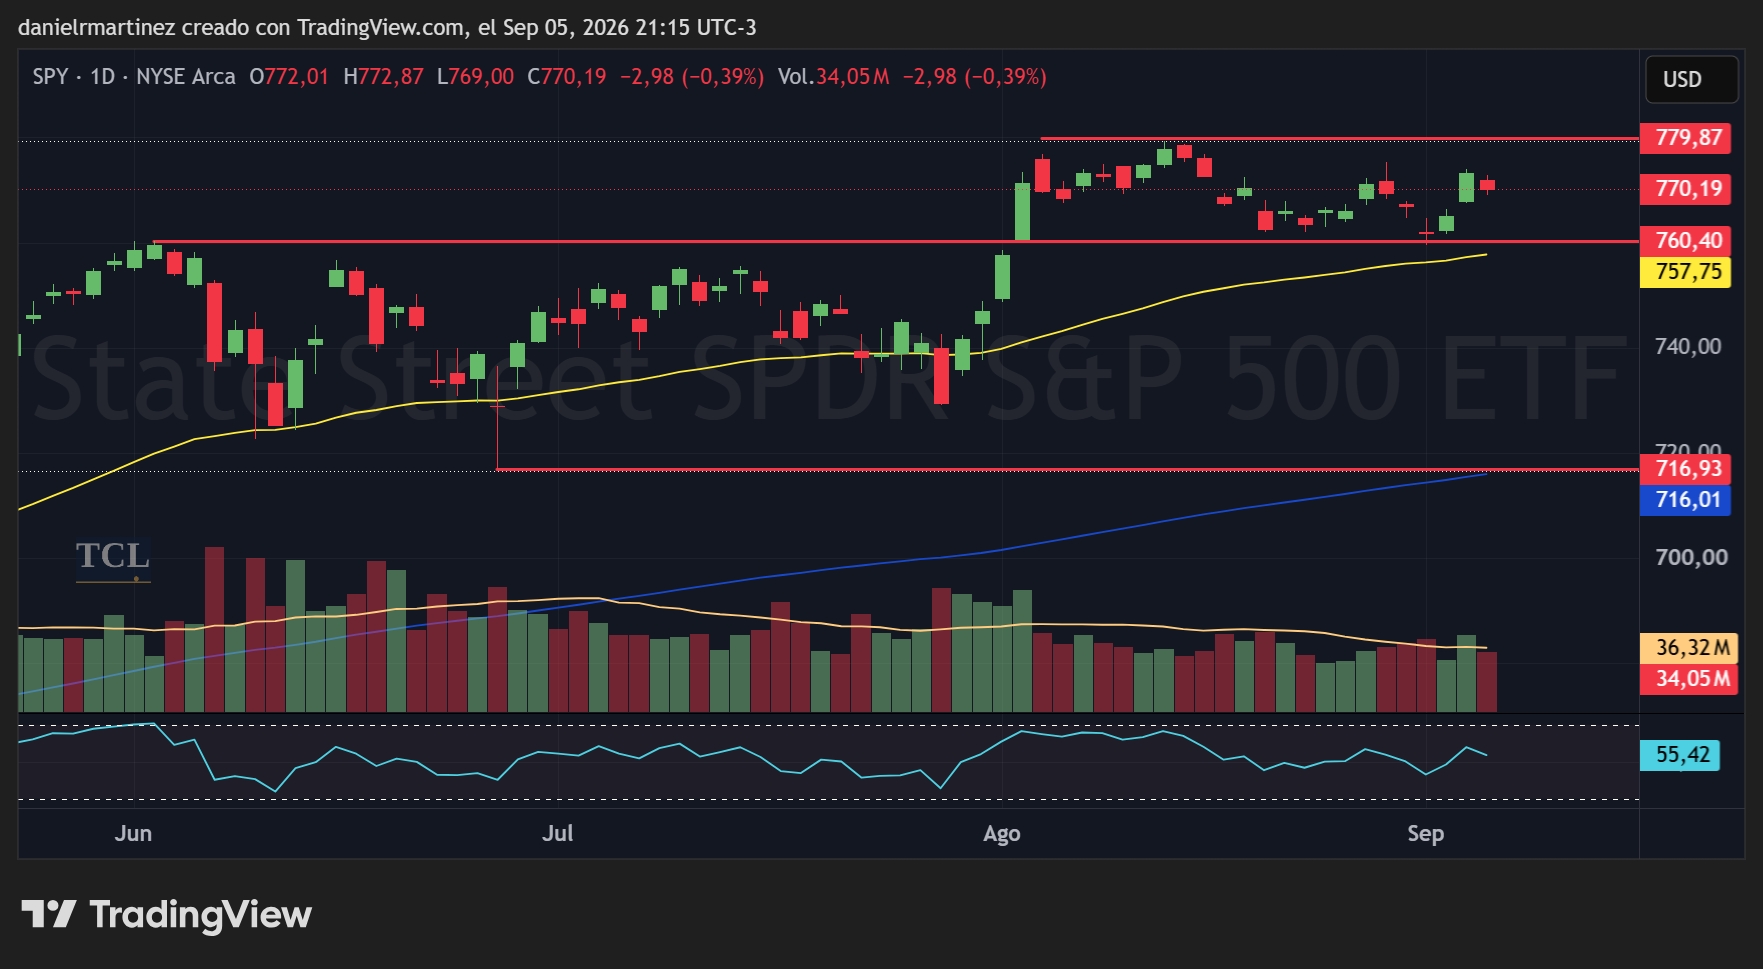Click the 55,42 RSI value label

point(1681,755)
